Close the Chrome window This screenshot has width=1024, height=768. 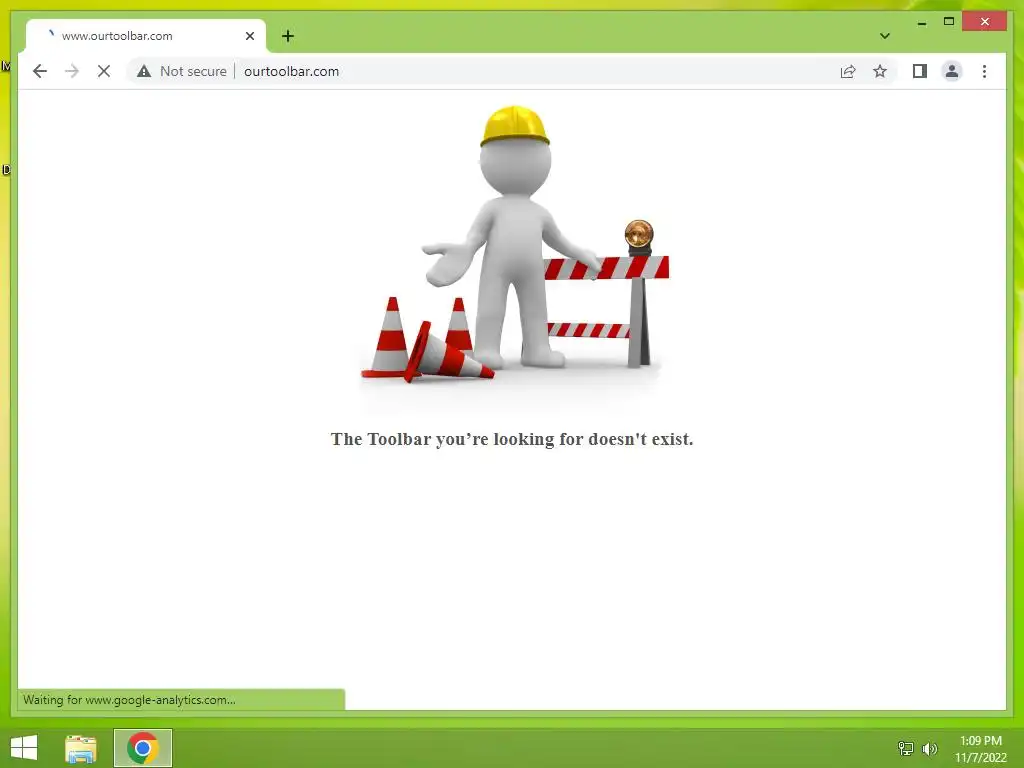point(985,22)
